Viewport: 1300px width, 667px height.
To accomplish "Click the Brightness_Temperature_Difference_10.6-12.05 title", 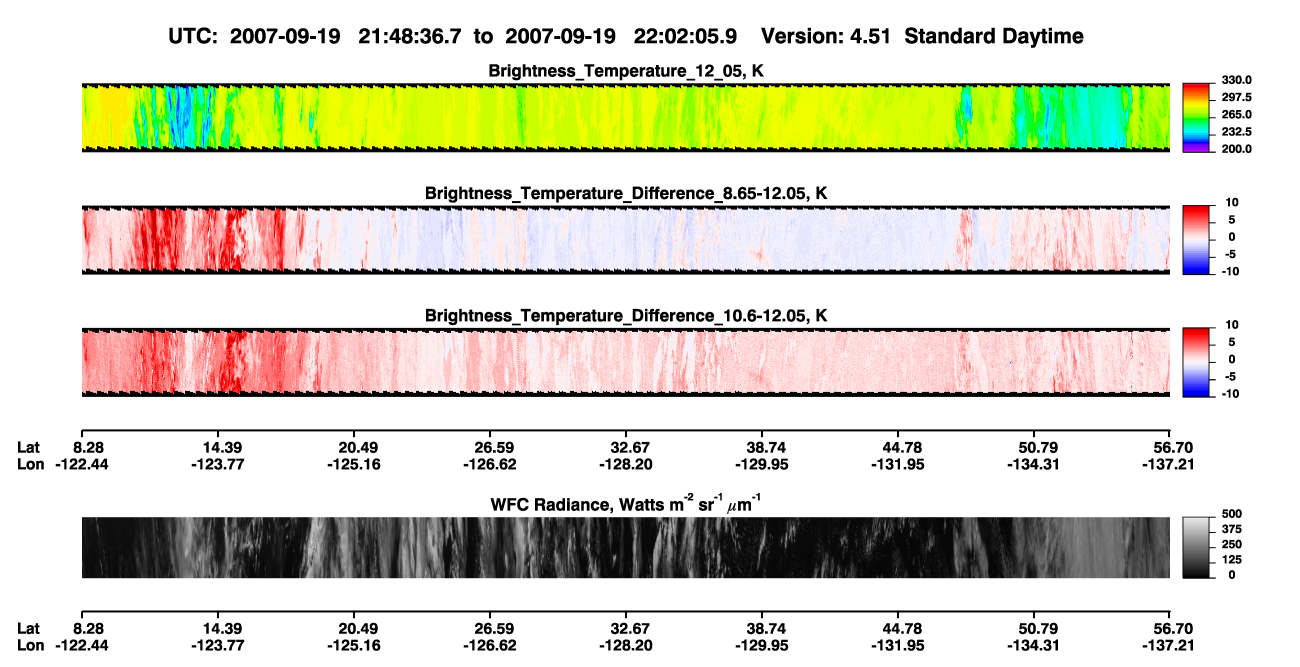I will click(626, 316).
